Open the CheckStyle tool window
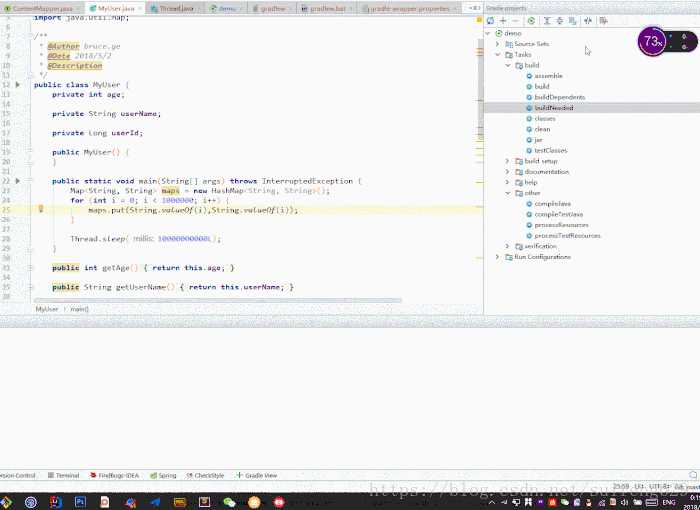 [x=205, y=476]
